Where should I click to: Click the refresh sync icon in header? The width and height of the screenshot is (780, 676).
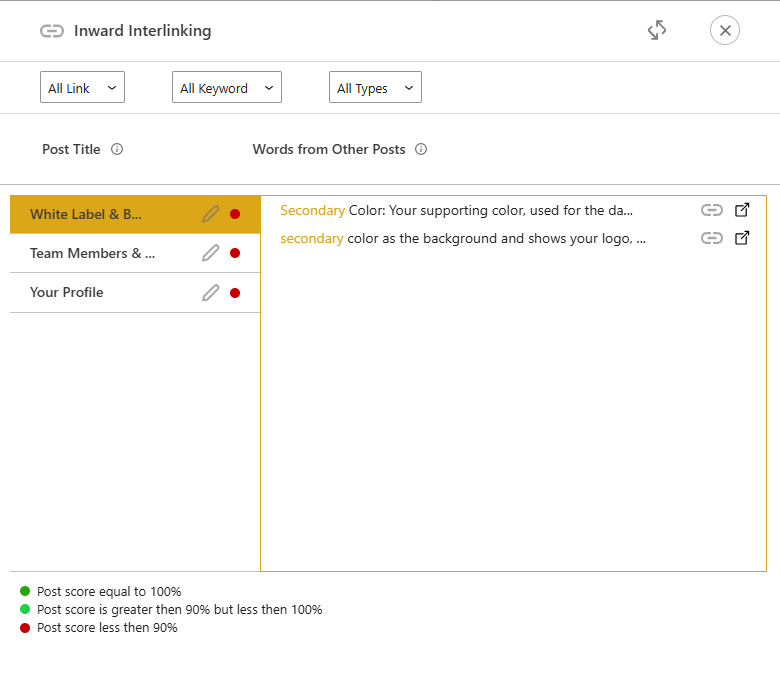[x=657, y=30]
